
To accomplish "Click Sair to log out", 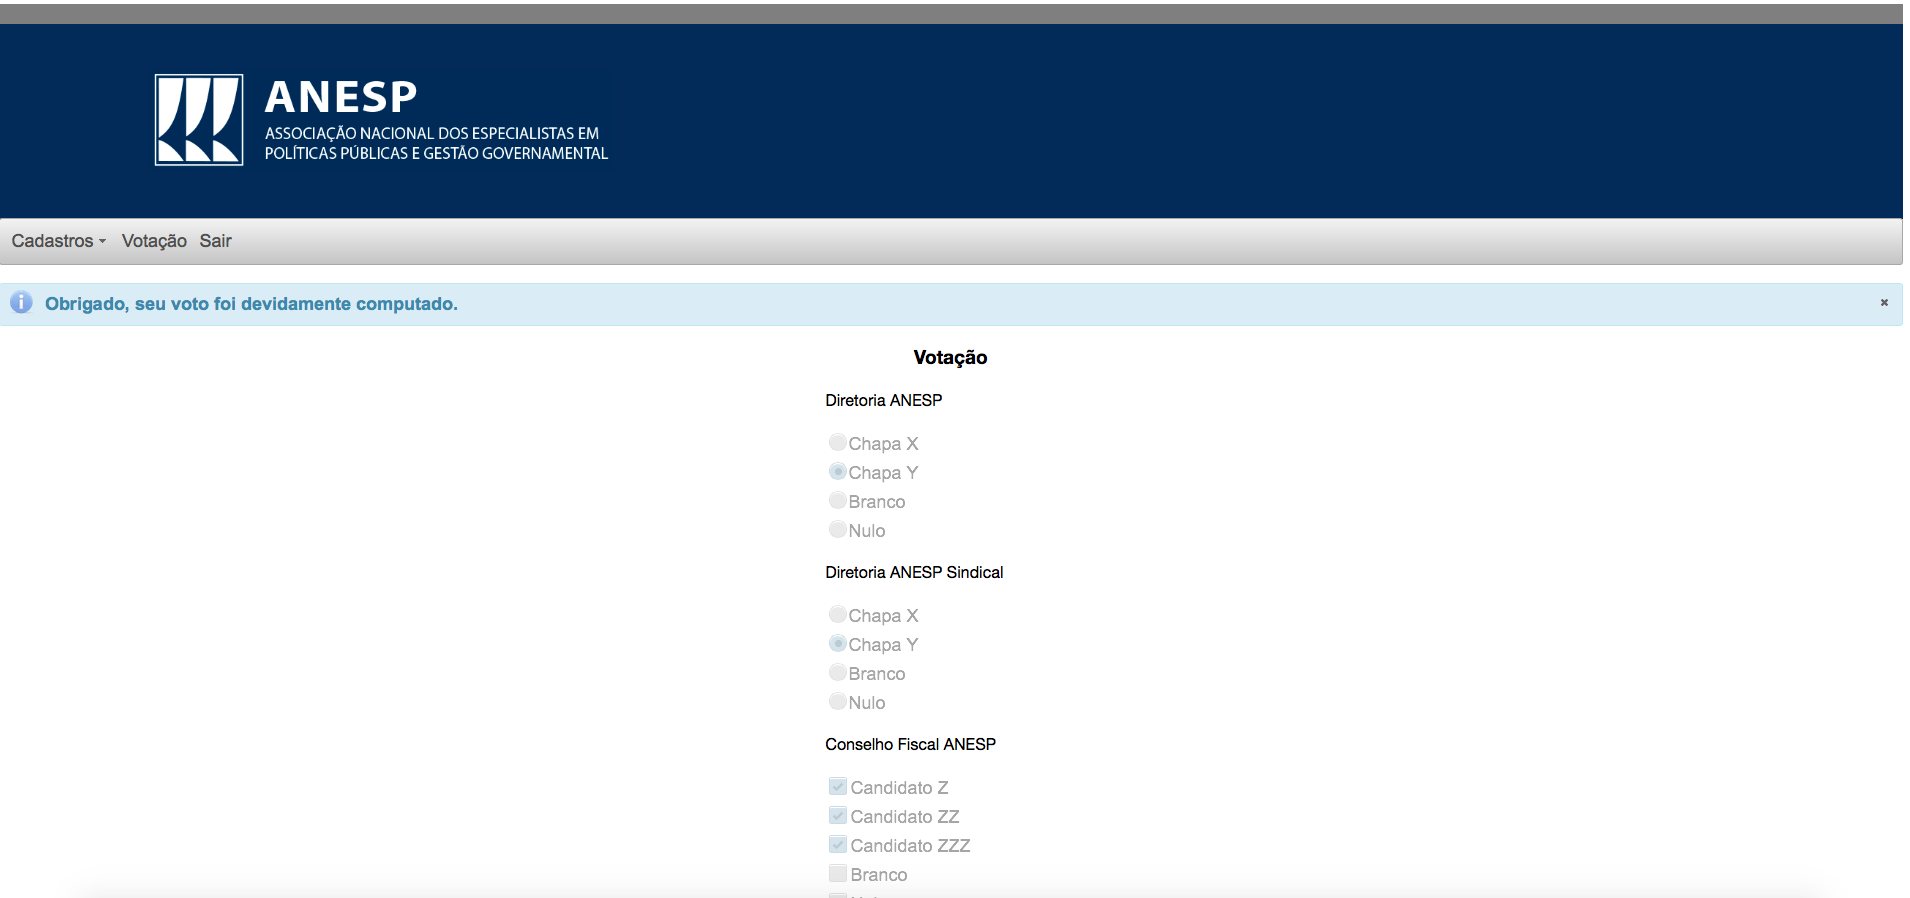I will (x=215, y=241).
